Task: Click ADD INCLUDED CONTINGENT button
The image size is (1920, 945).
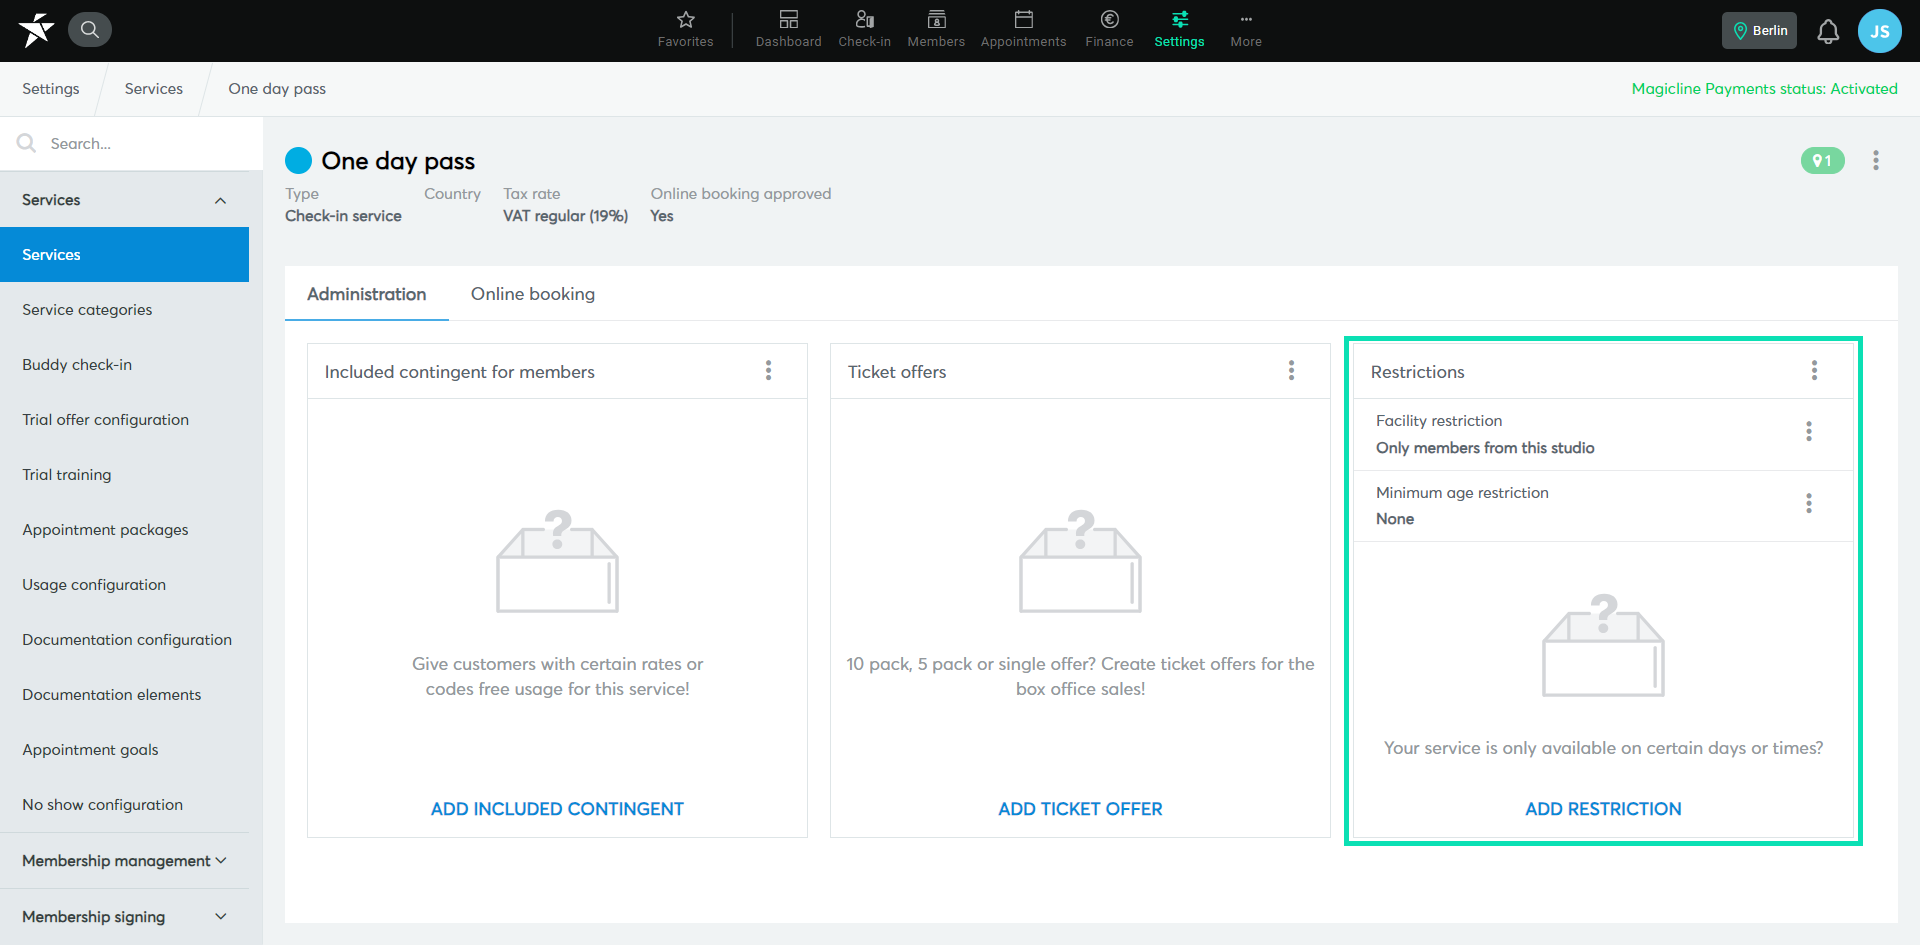Action: [x=557, y=809]
